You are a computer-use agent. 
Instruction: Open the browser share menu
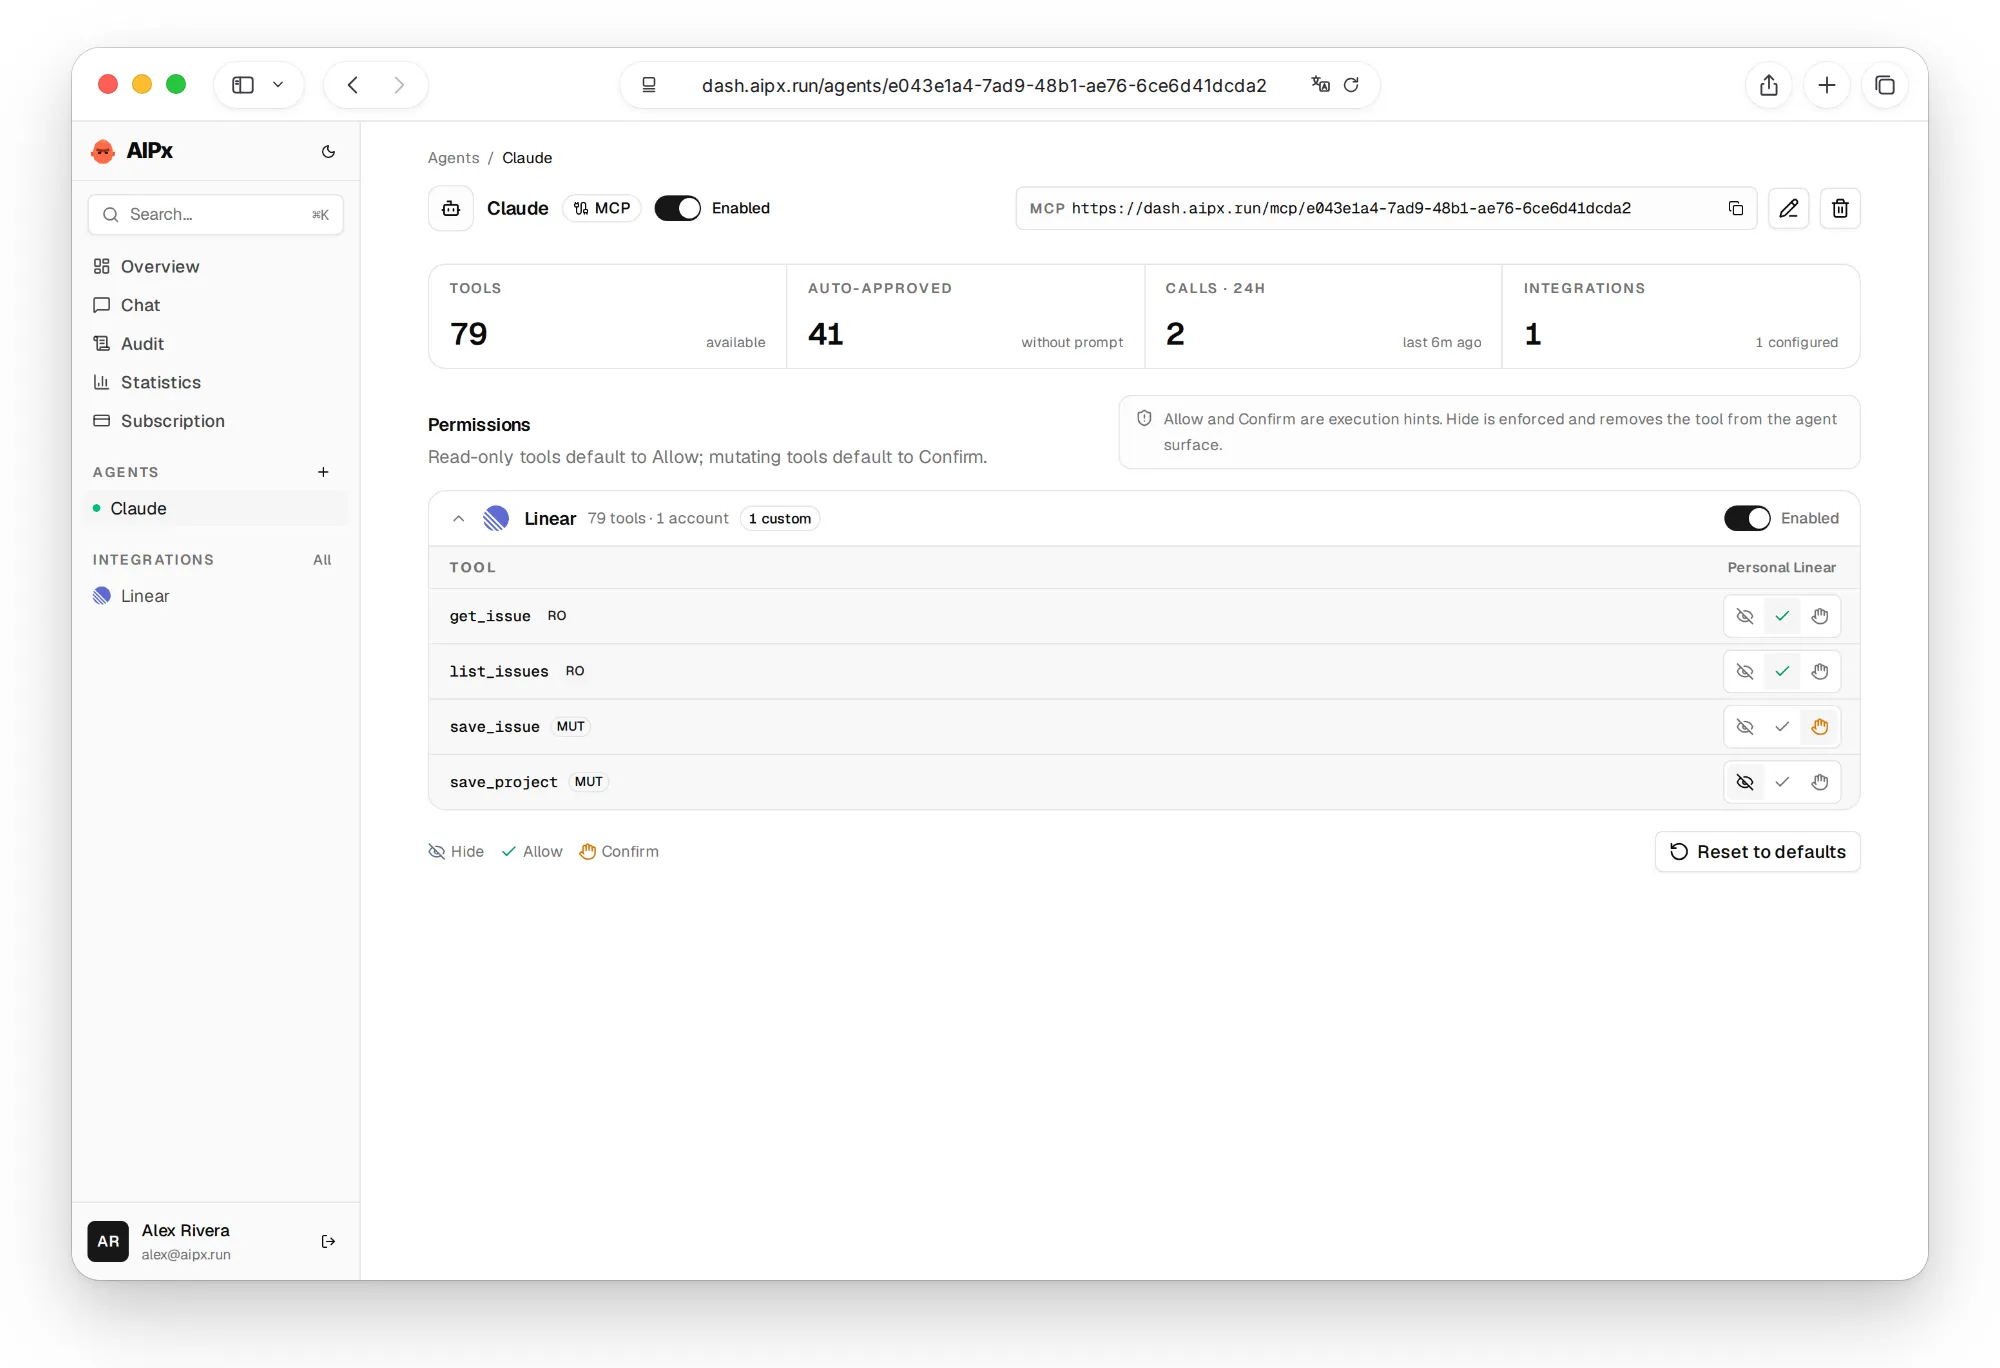coord(1768,85)
